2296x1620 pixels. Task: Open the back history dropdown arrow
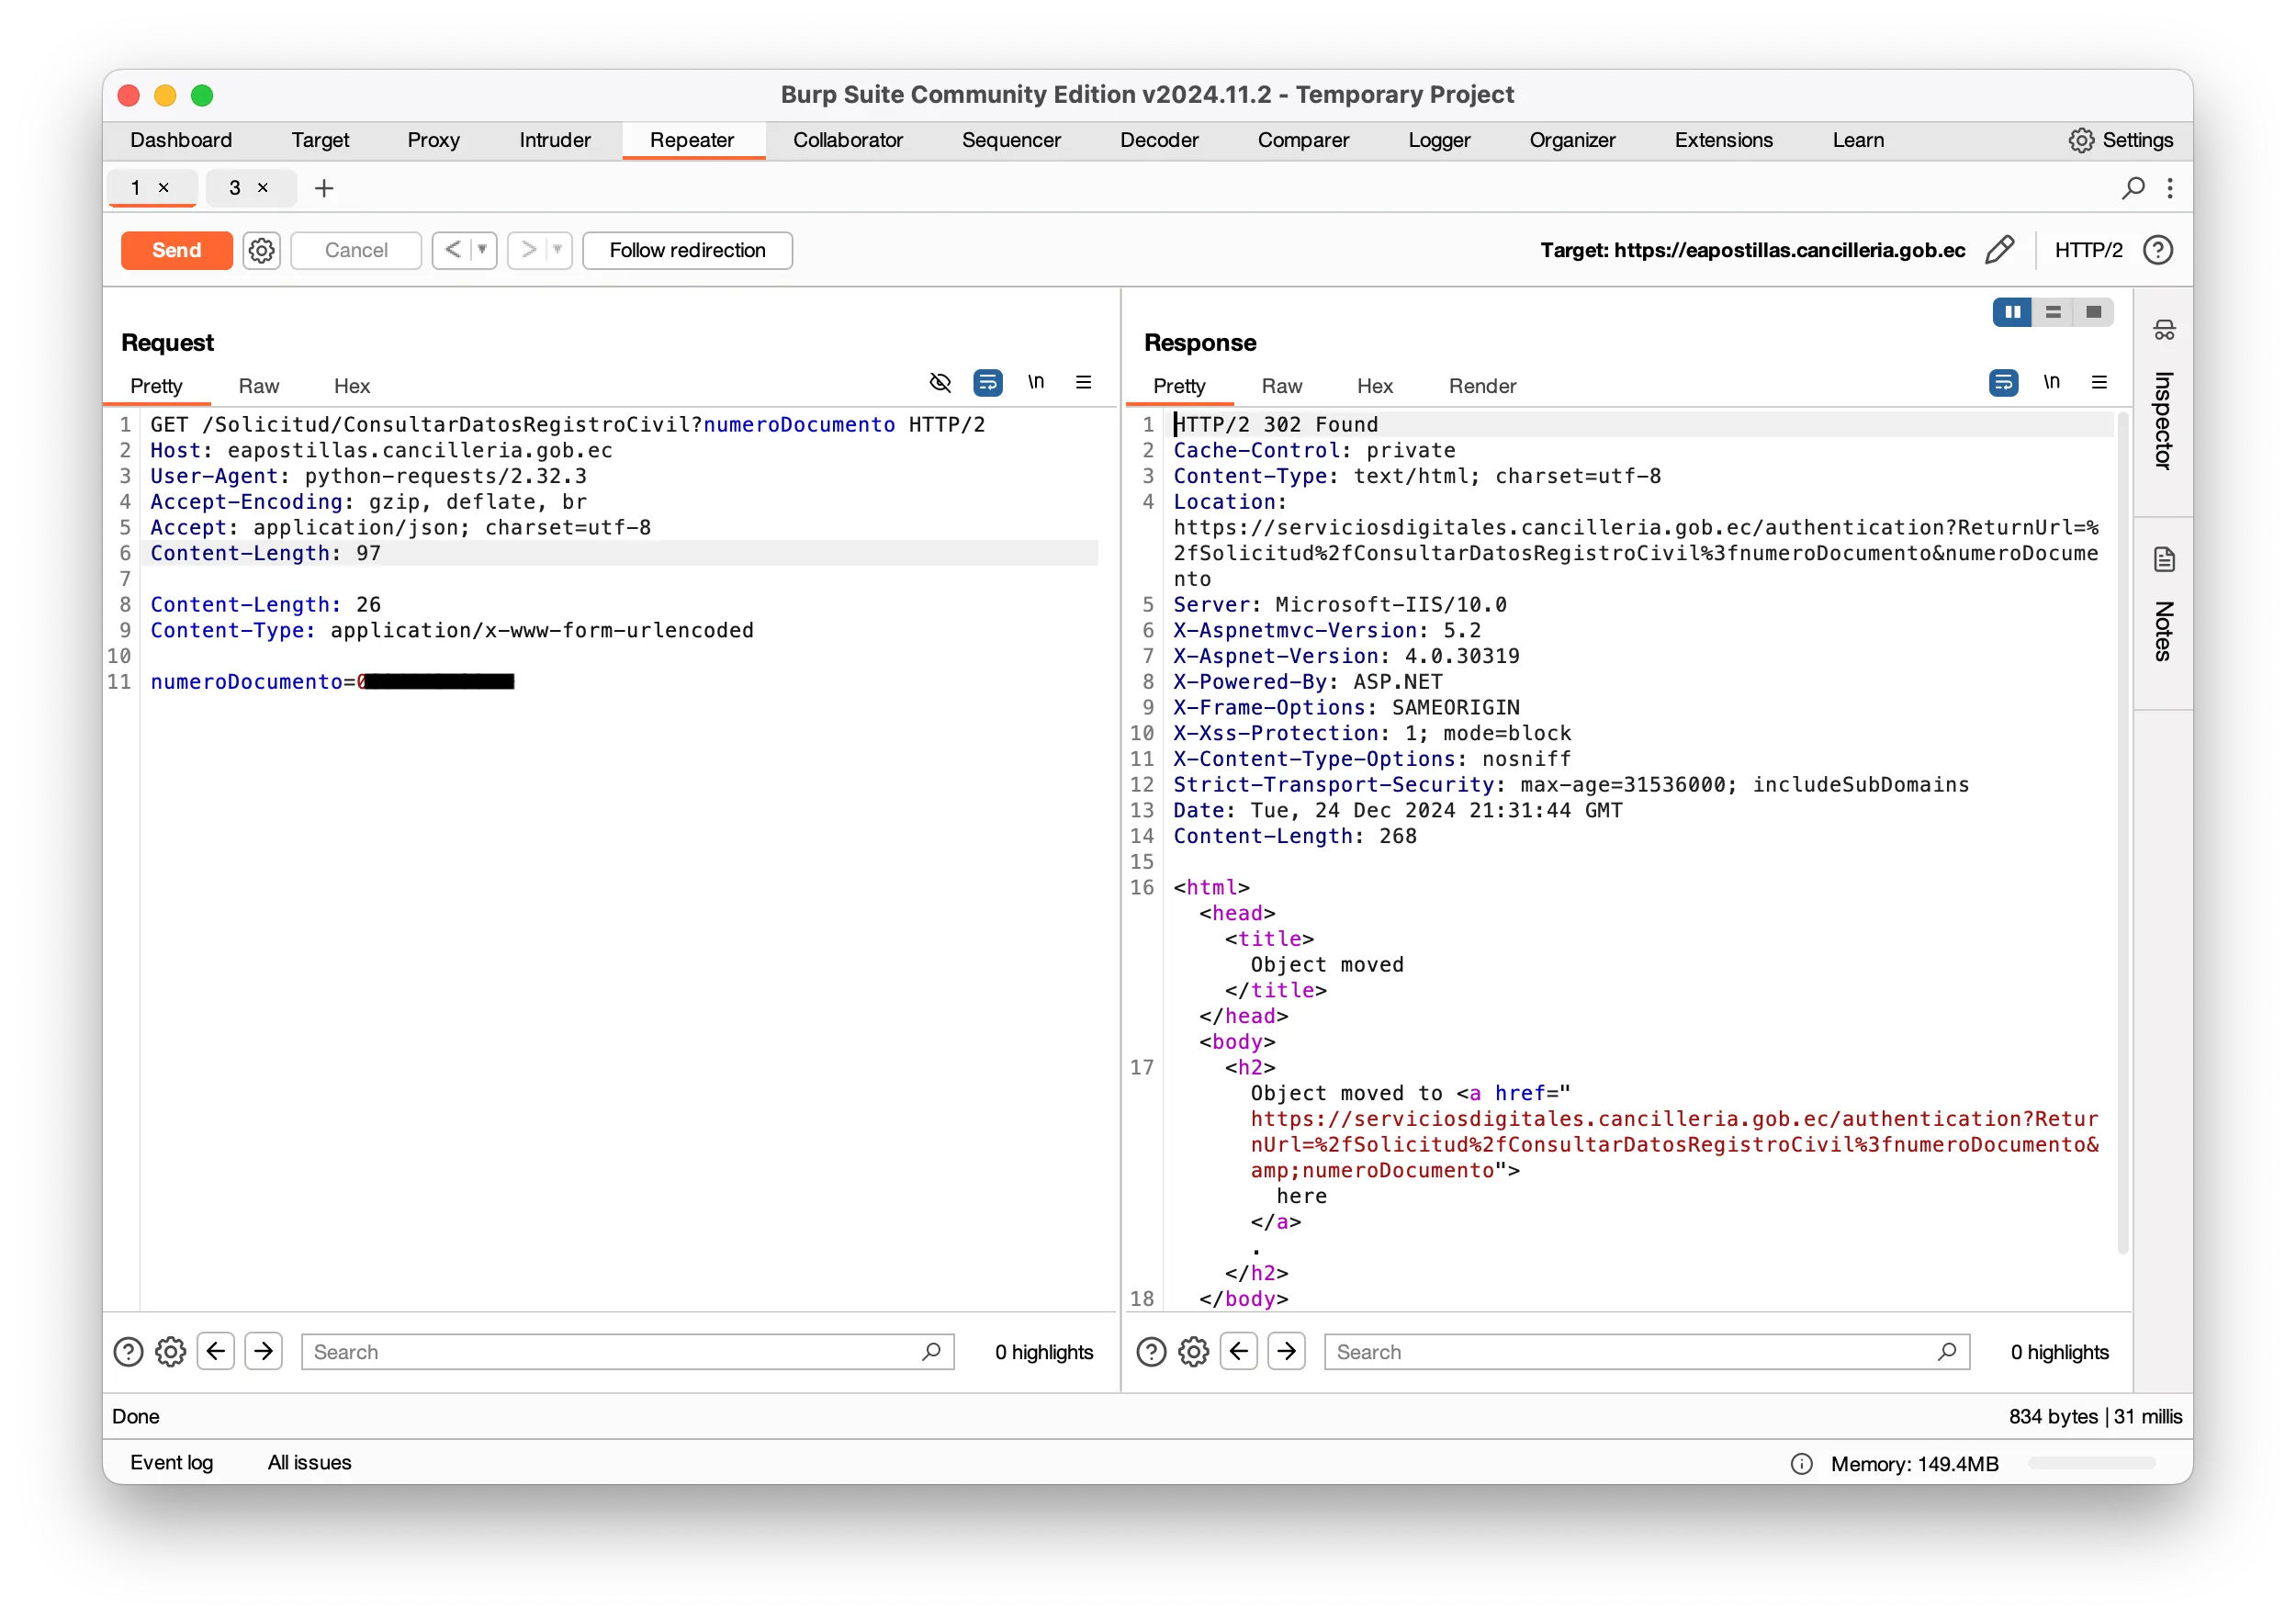[483, 250]
